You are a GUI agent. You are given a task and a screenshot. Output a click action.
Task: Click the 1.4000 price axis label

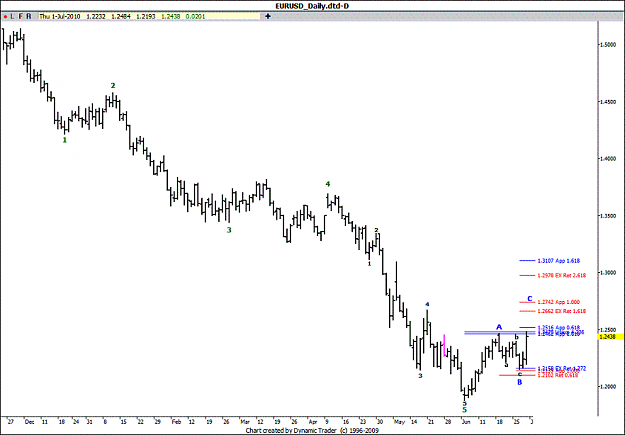click(x=608, y=159)
